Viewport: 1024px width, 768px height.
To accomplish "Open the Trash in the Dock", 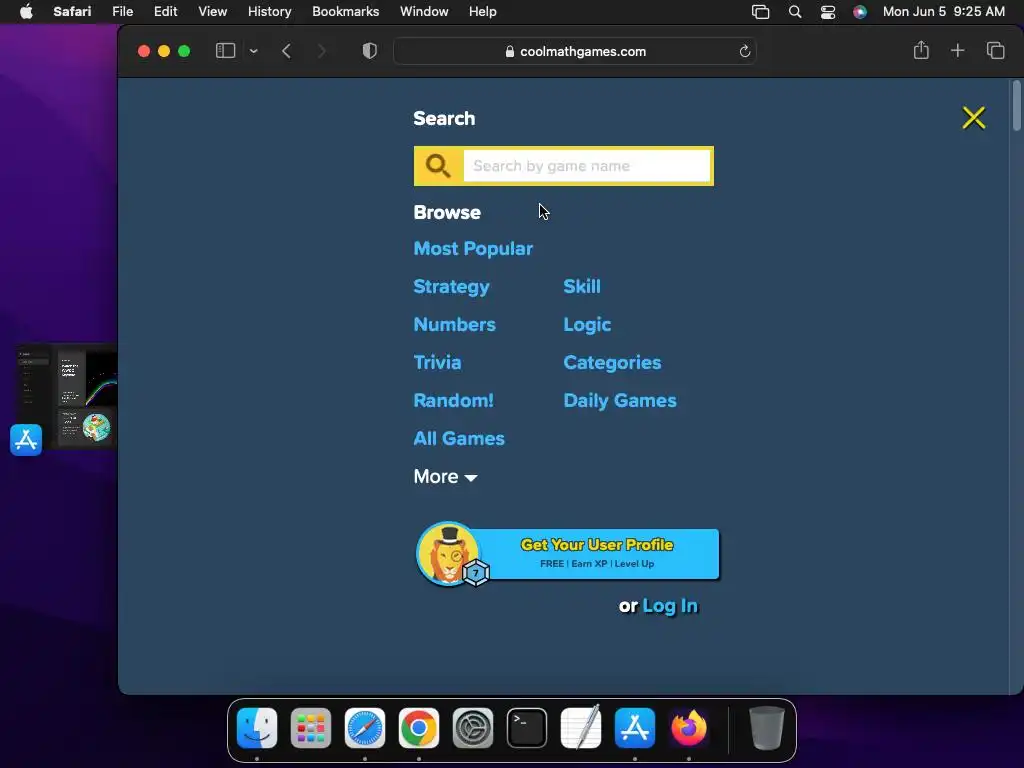I will [767, 728].
